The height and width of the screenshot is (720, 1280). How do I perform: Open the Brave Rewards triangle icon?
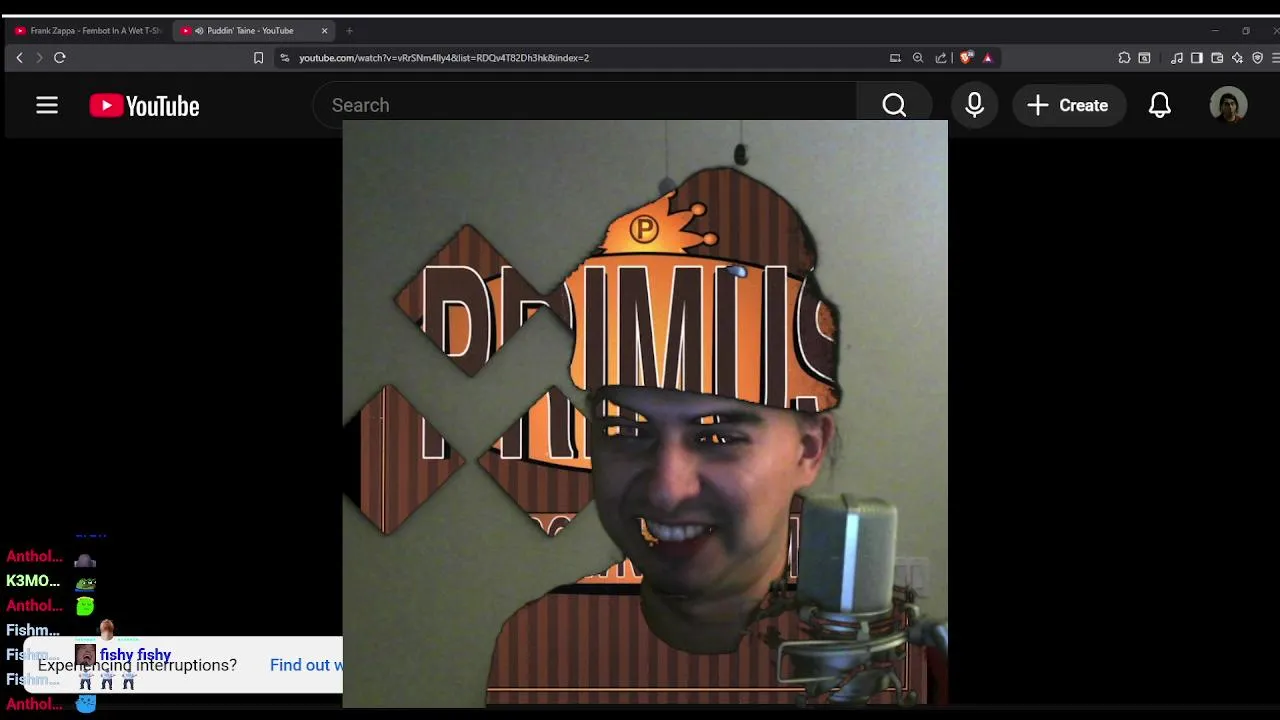[988, 58]
